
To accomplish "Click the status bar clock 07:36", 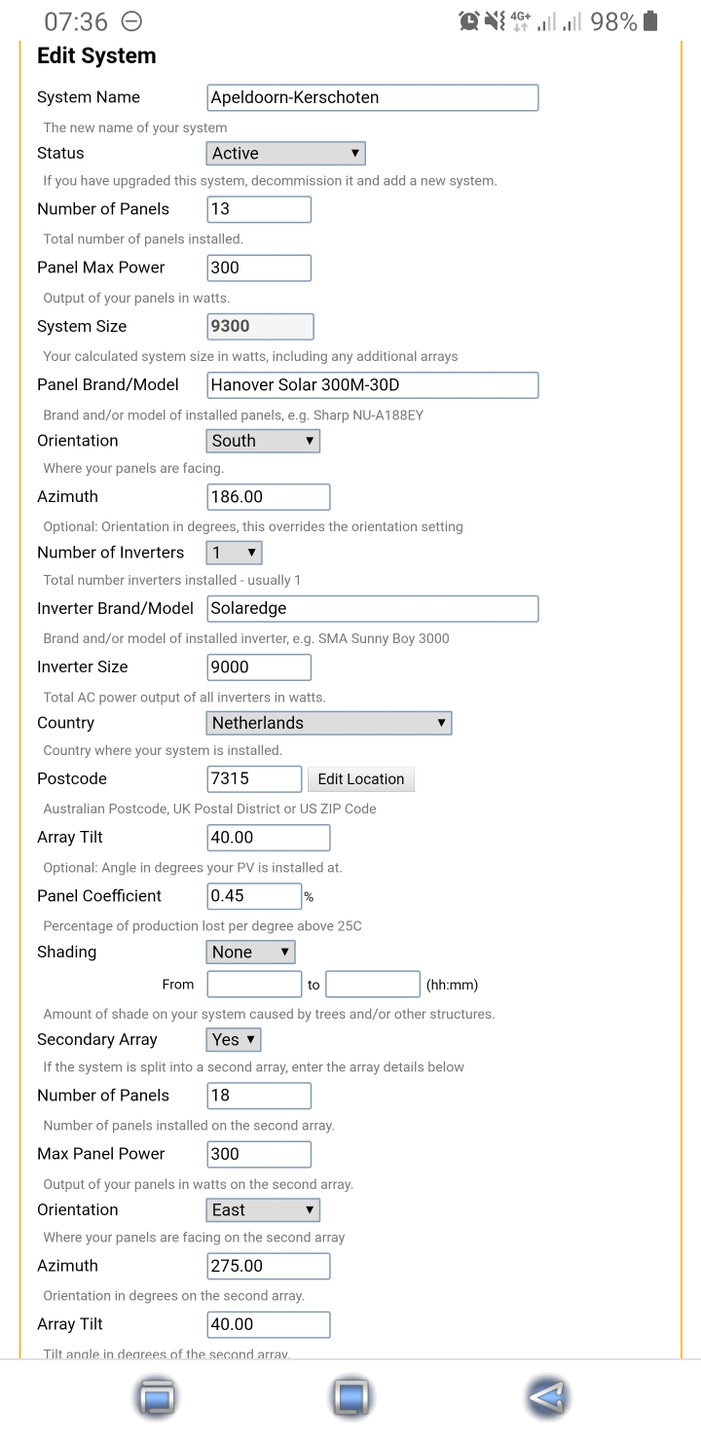I will (76, 21).
